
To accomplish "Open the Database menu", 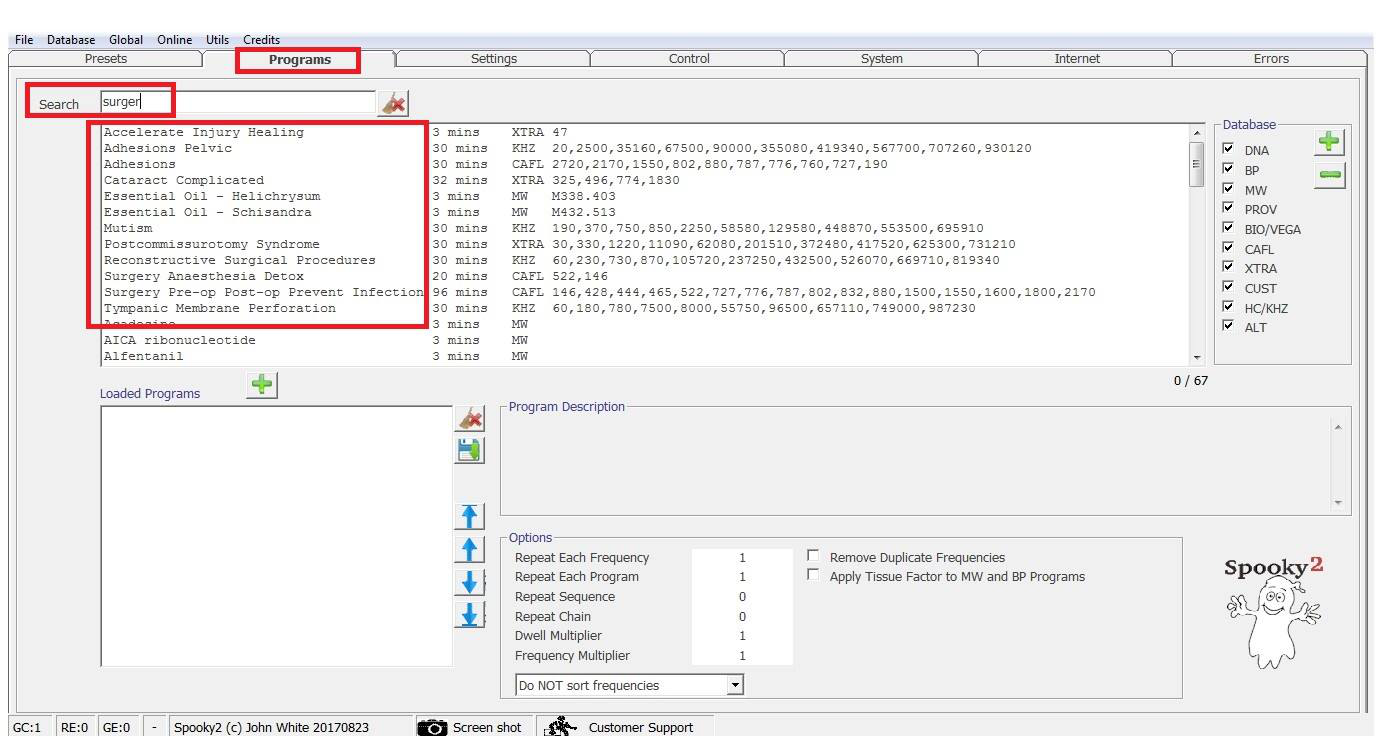I will click(x=71, y=40).
